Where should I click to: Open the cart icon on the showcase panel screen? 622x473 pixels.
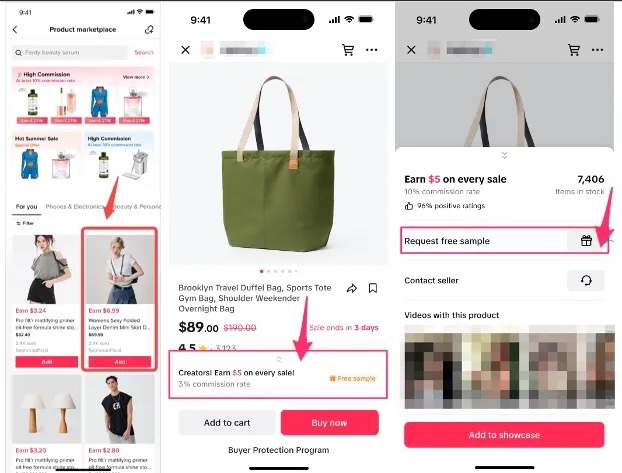tap(574, 50)
